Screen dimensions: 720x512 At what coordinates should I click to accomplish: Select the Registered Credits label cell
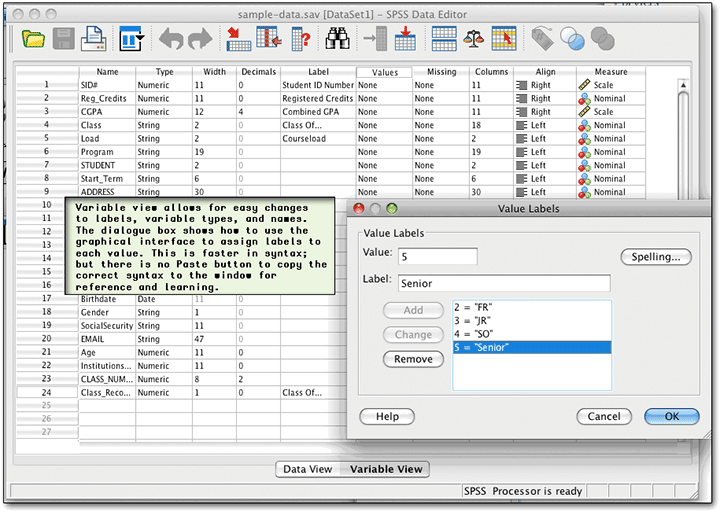tap(318, 98)
